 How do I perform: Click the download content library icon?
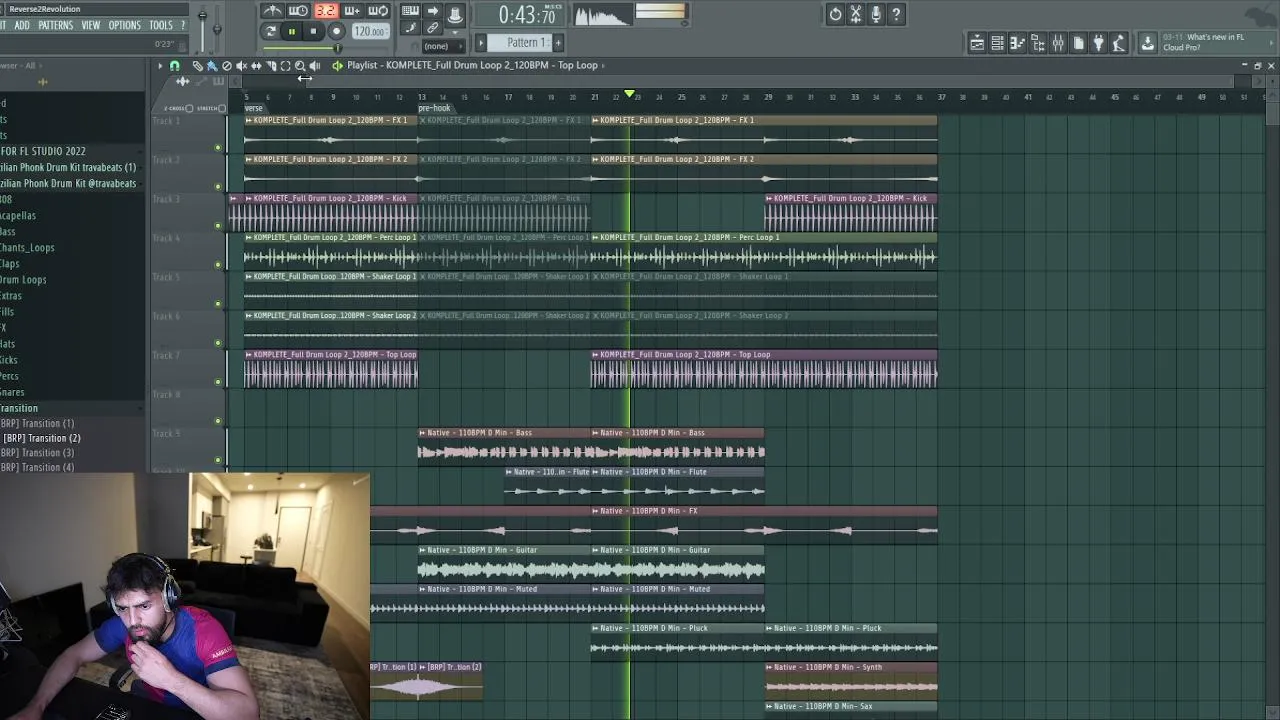pyautogui.click(x=1148, y=43)
